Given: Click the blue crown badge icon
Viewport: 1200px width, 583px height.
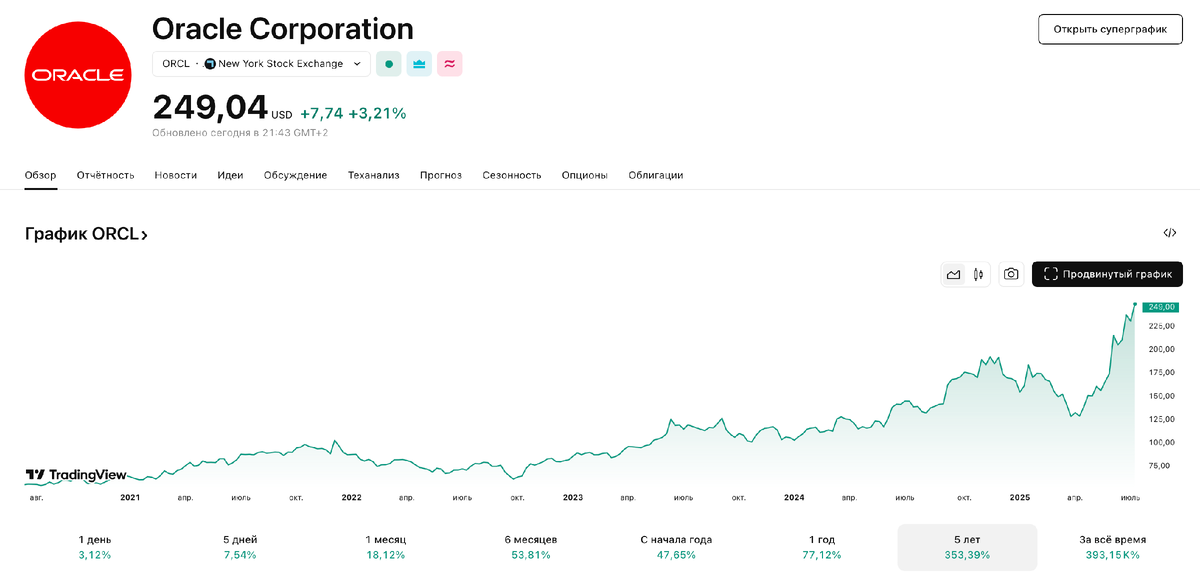Looking at the screenshot, I should point(419,64).
